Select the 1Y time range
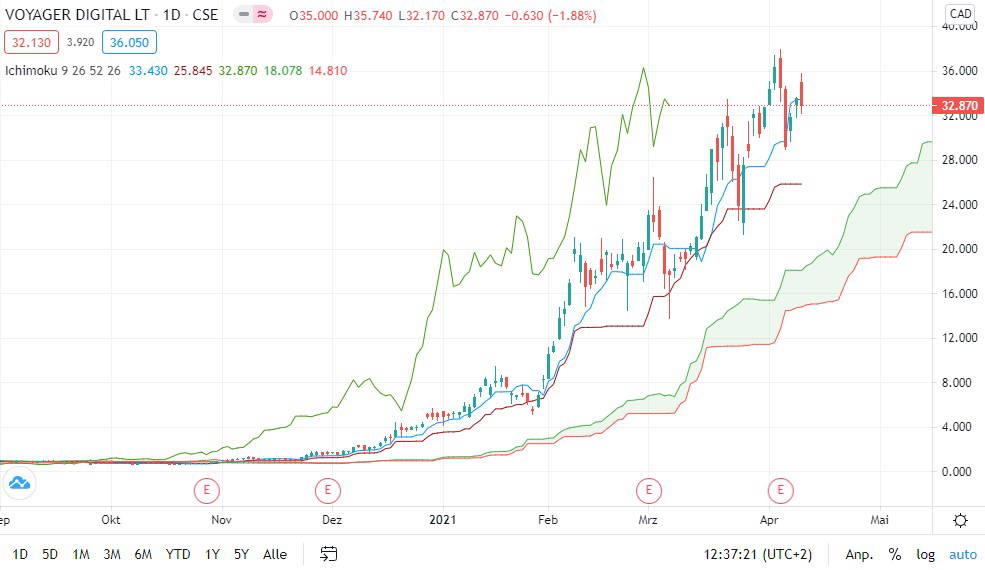 point(212,554)
